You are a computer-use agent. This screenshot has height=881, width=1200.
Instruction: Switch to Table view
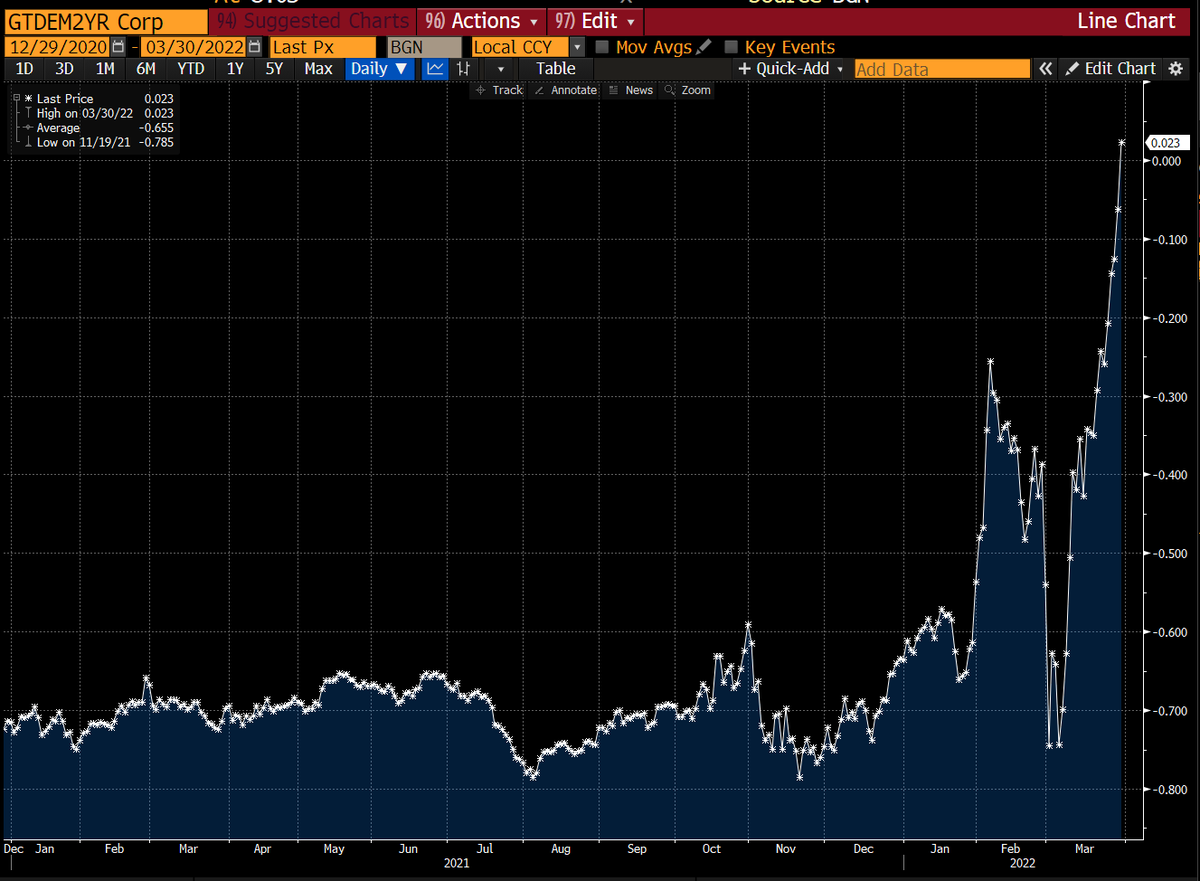point(556,69)
